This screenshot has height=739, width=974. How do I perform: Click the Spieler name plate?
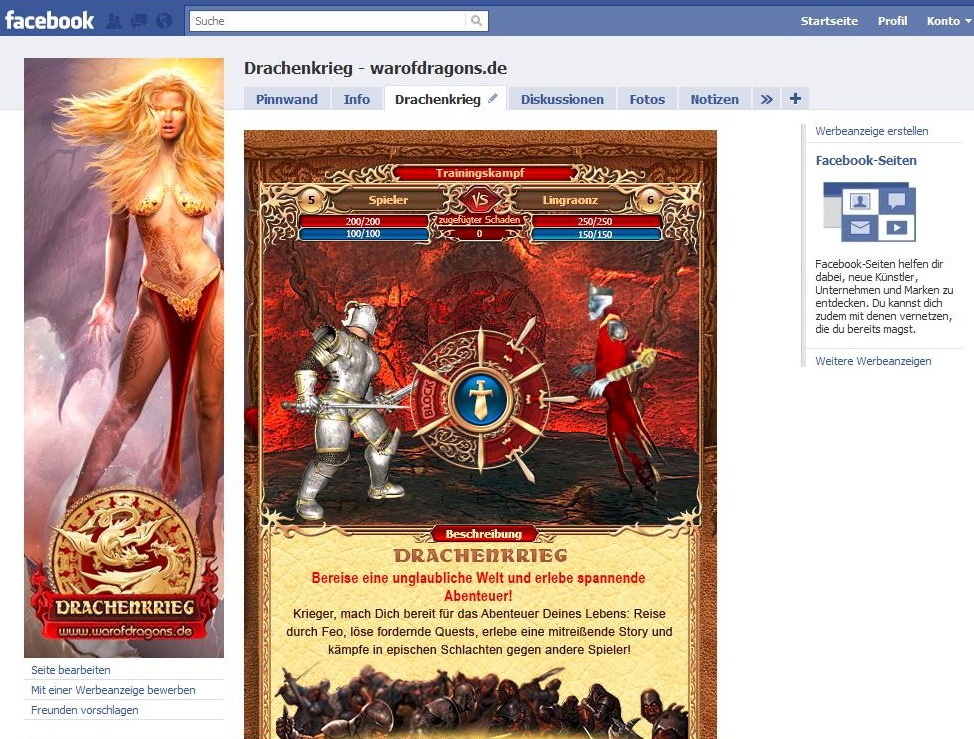coord(388,200)
